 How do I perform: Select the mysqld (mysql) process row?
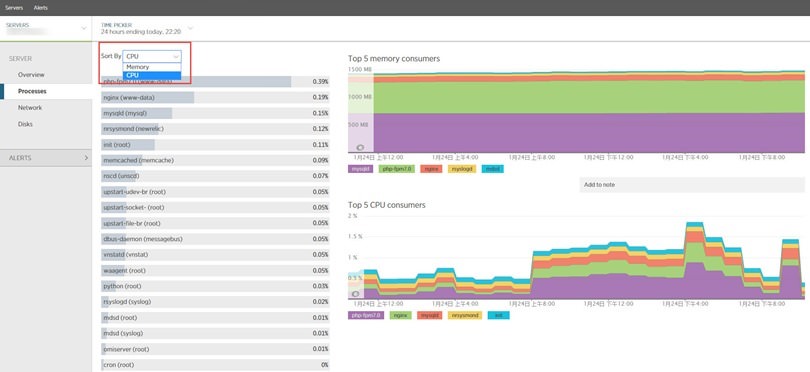pos(215,113)
